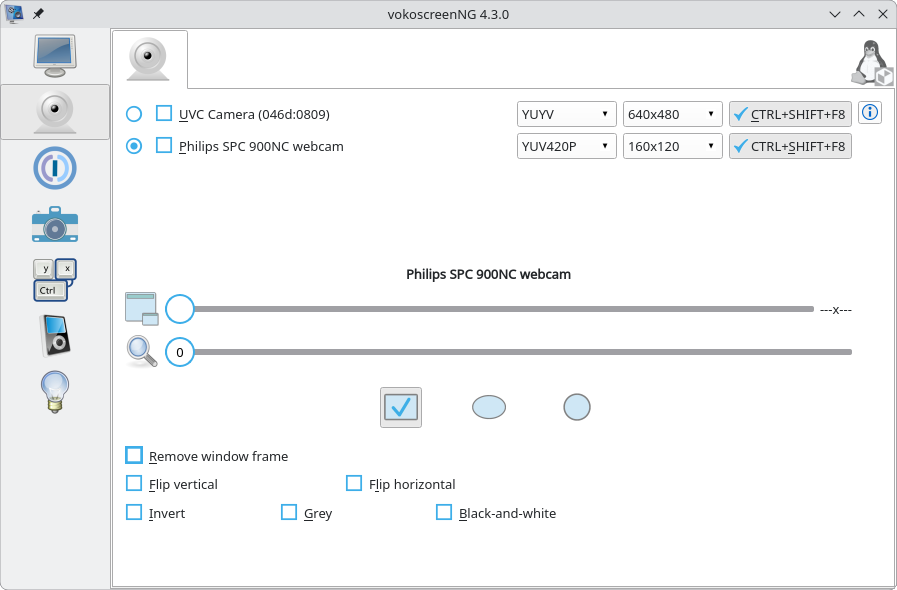The height and width of the screenshot is (590, 897).
Task: Enable the UVC Camera checkbox
Action: (x=164, y=114)
